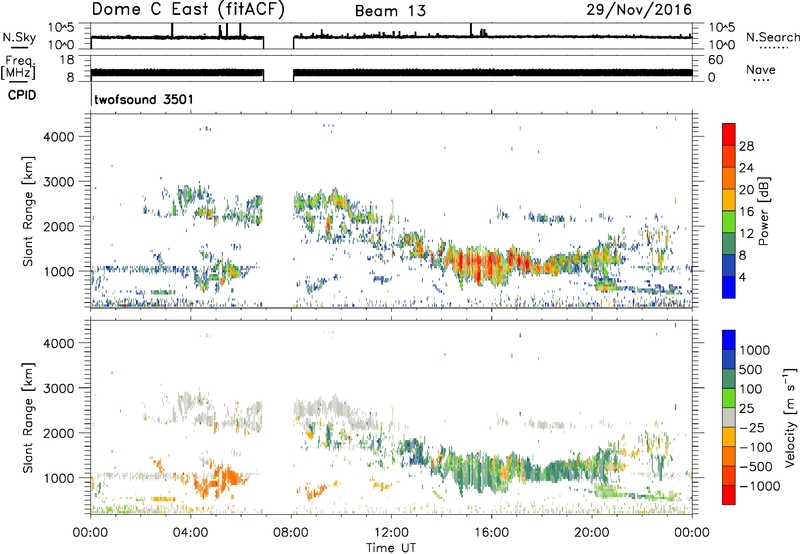
Task: Click the '04:00' time axis label
Action: [x=190, y=533]
